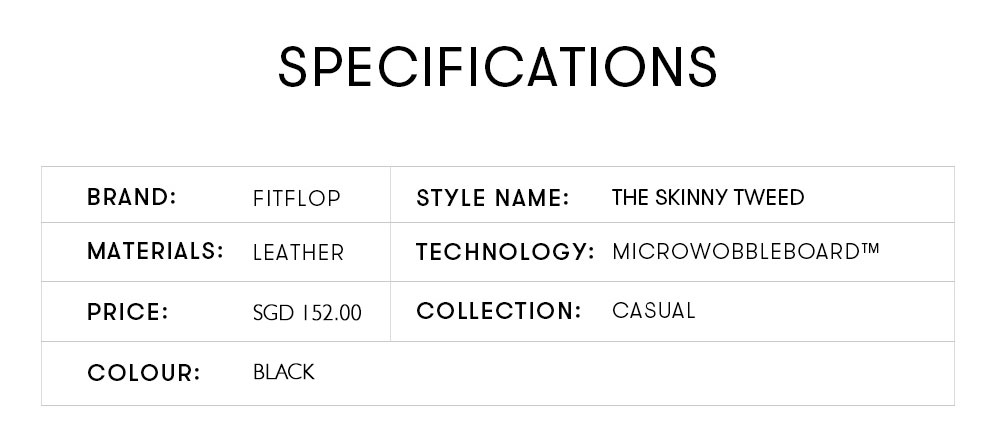
Task: Click the MICROWOBBLEBOARD technology value
Action: pos(746,251)
